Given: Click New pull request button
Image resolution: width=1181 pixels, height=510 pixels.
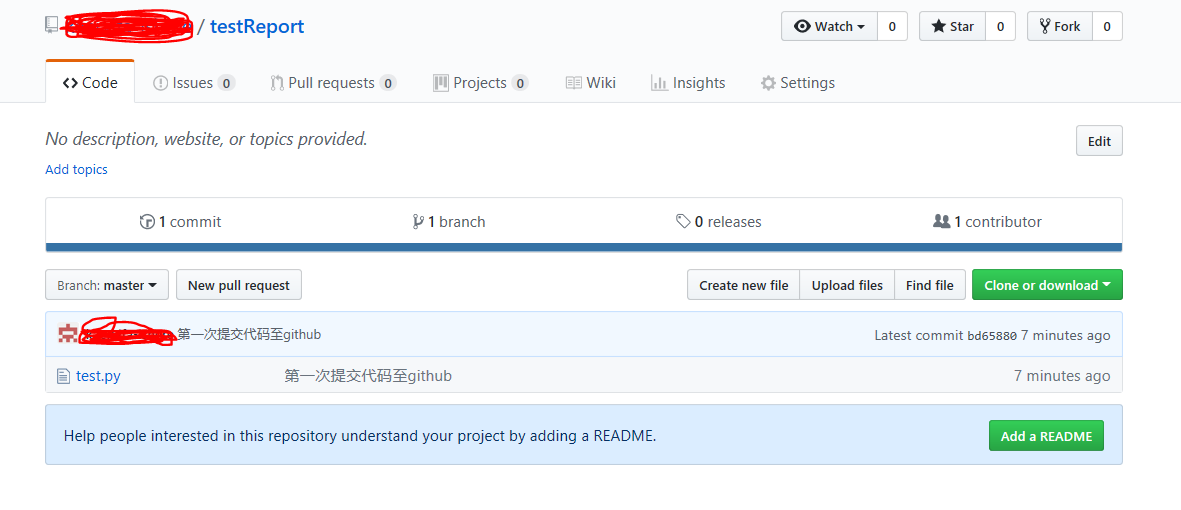Looking at the screenshot, I should point(239,285).
